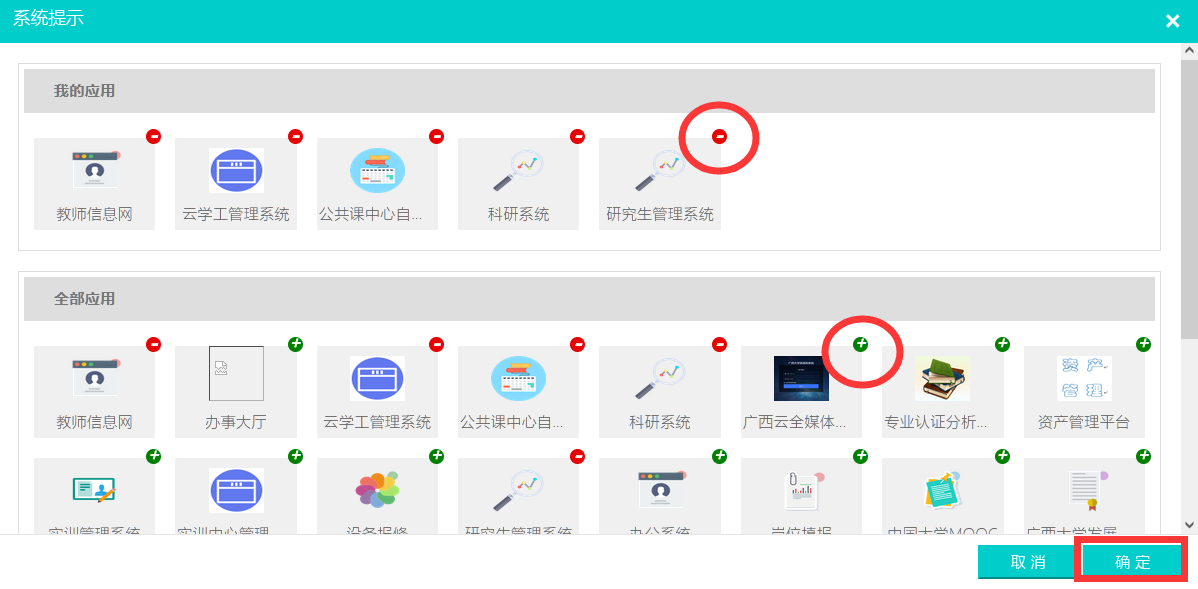Close the 系统提示 dialog with X
The height and width of the screenshot is (589, 1198).
(1172, 21)
